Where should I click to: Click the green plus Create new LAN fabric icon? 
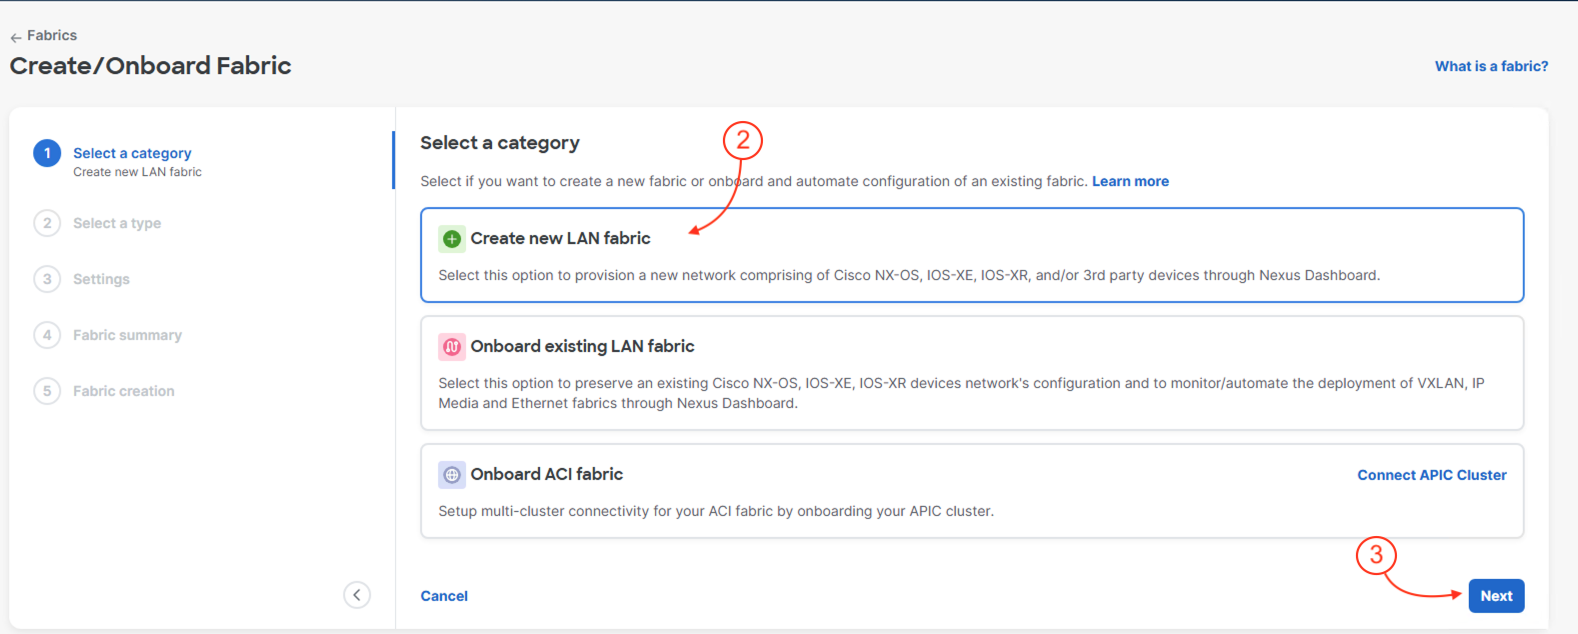[452, 239]
